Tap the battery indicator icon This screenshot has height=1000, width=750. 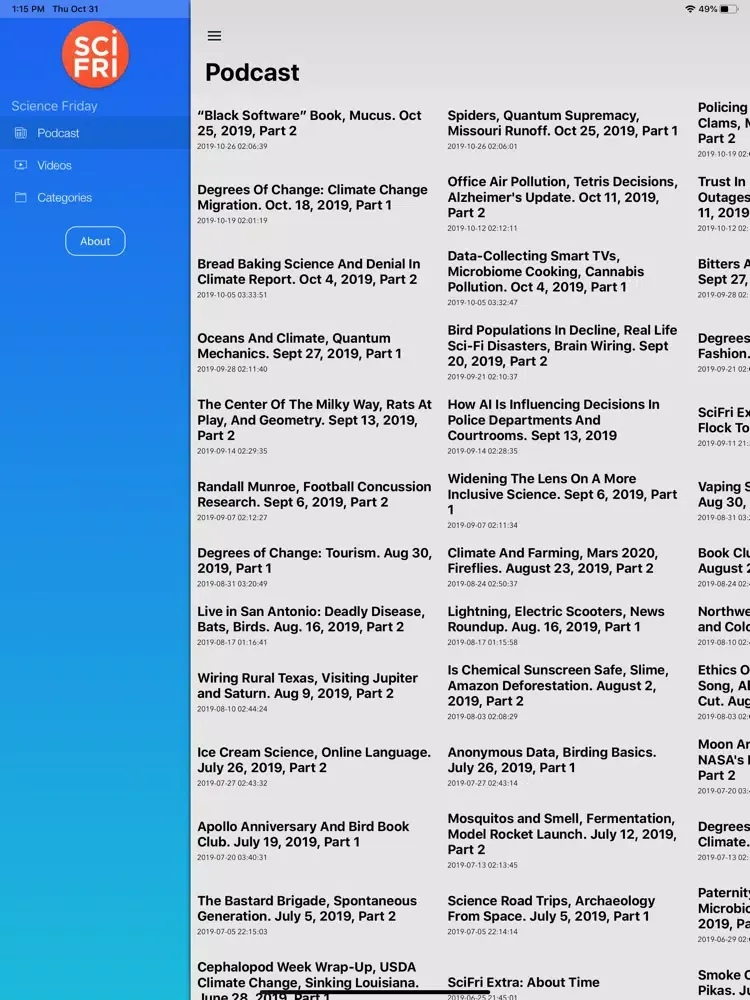pos(729,9)
